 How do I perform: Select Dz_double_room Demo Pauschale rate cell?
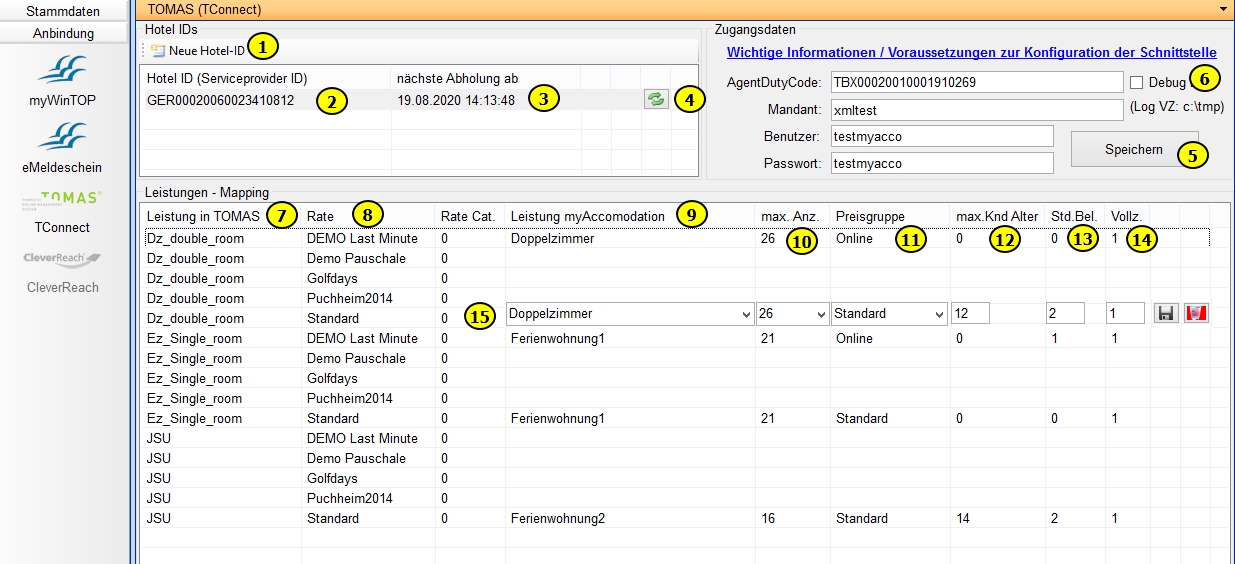356,258
